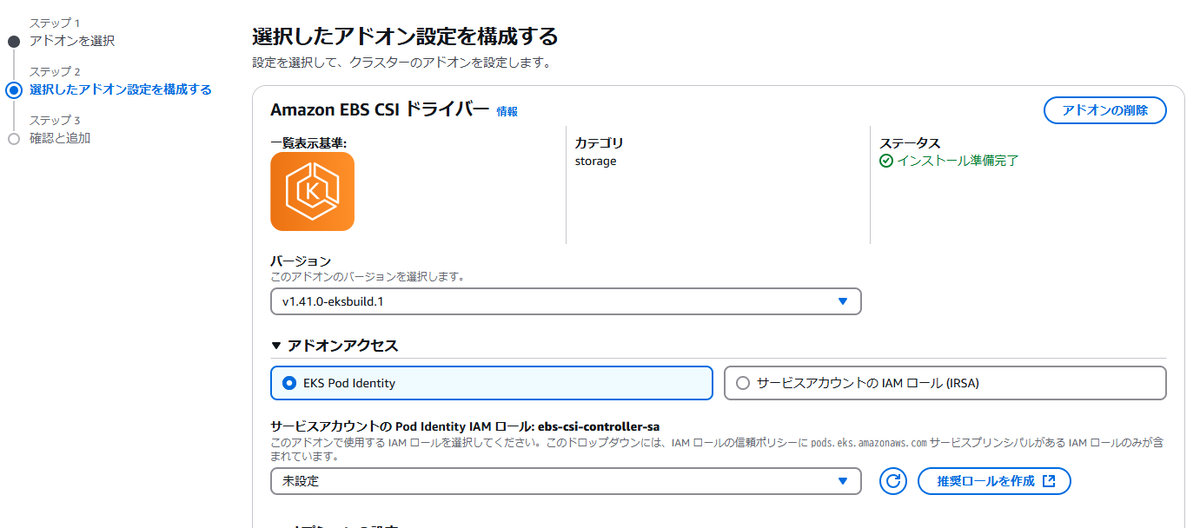Click the カテゴリ column label
This screenshot has height=528, width=1200.
599,143
